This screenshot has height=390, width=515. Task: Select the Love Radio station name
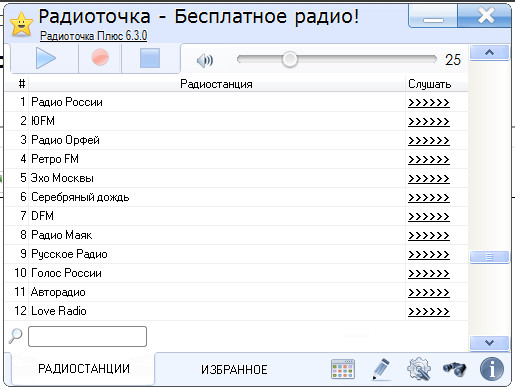59,311
